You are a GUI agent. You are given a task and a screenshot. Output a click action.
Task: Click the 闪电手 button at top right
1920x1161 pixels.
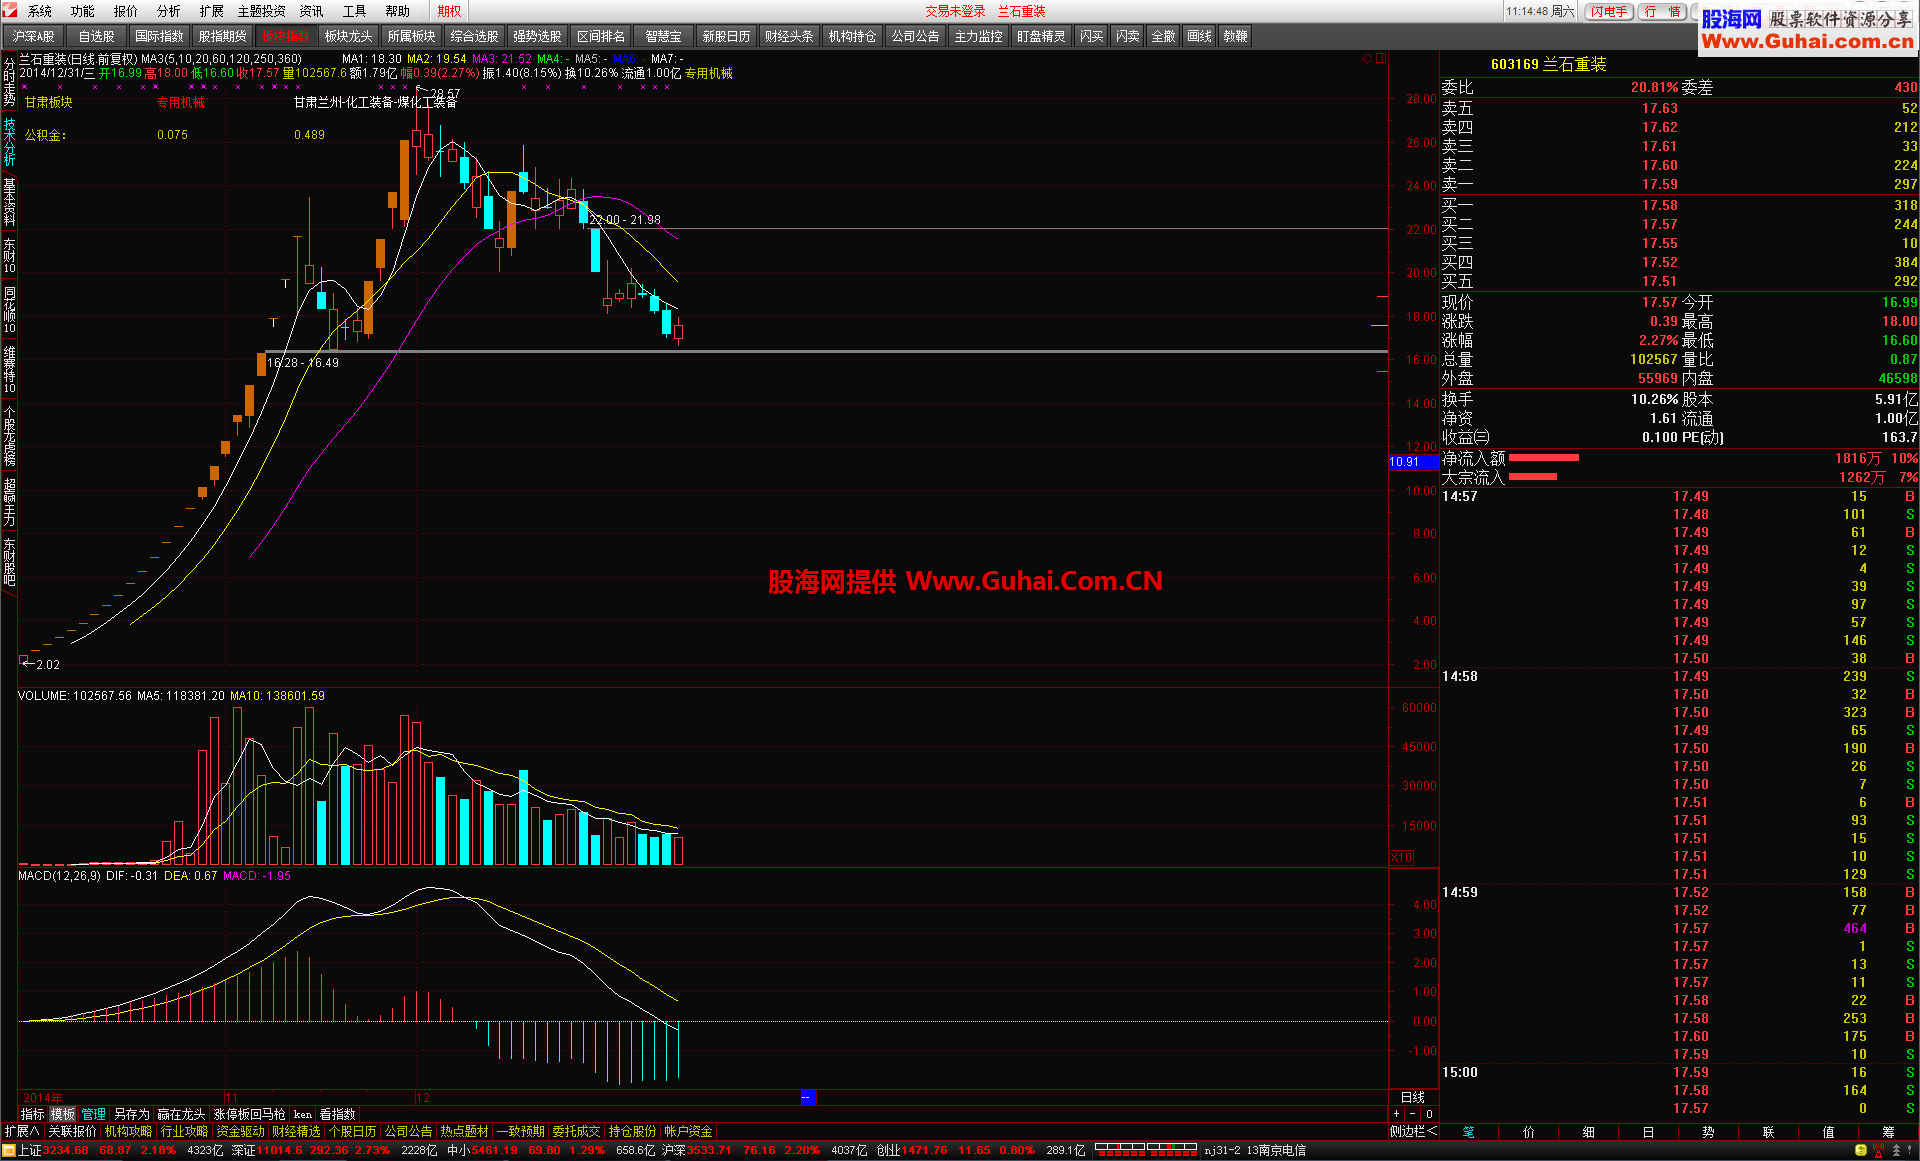[1610, 12]
